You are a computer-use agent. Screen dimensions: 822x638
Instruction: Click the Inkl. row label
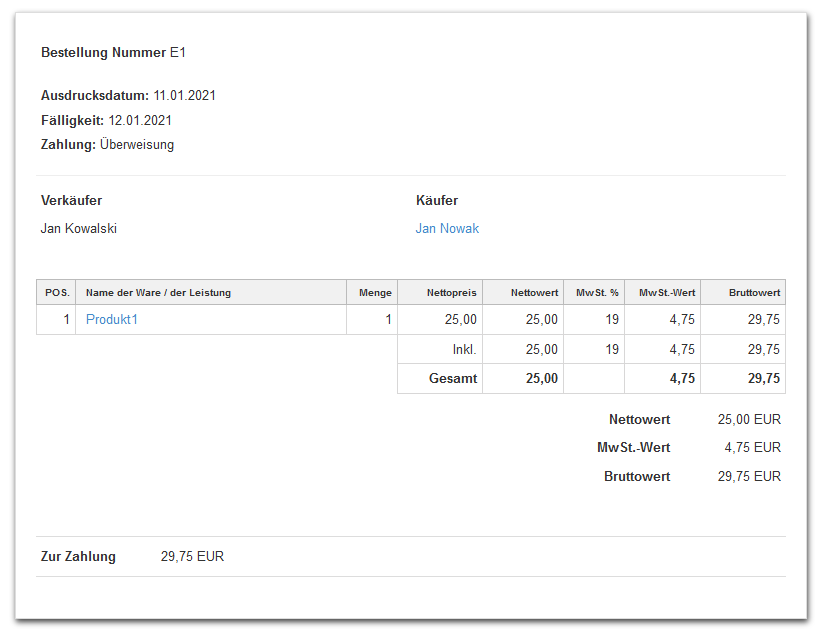[464, 350]
